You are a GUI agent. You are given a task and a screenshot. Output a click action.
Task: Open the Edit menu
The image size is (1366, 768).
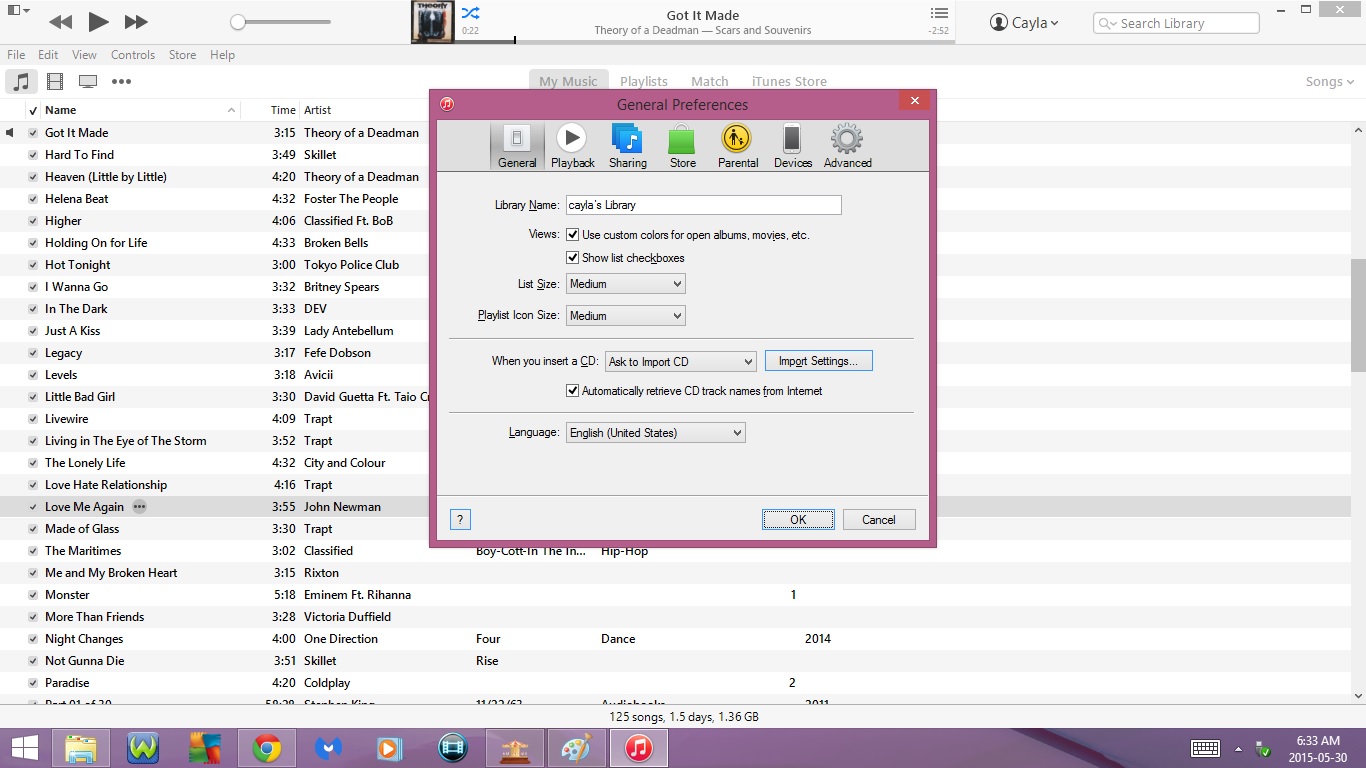(48, 55)
